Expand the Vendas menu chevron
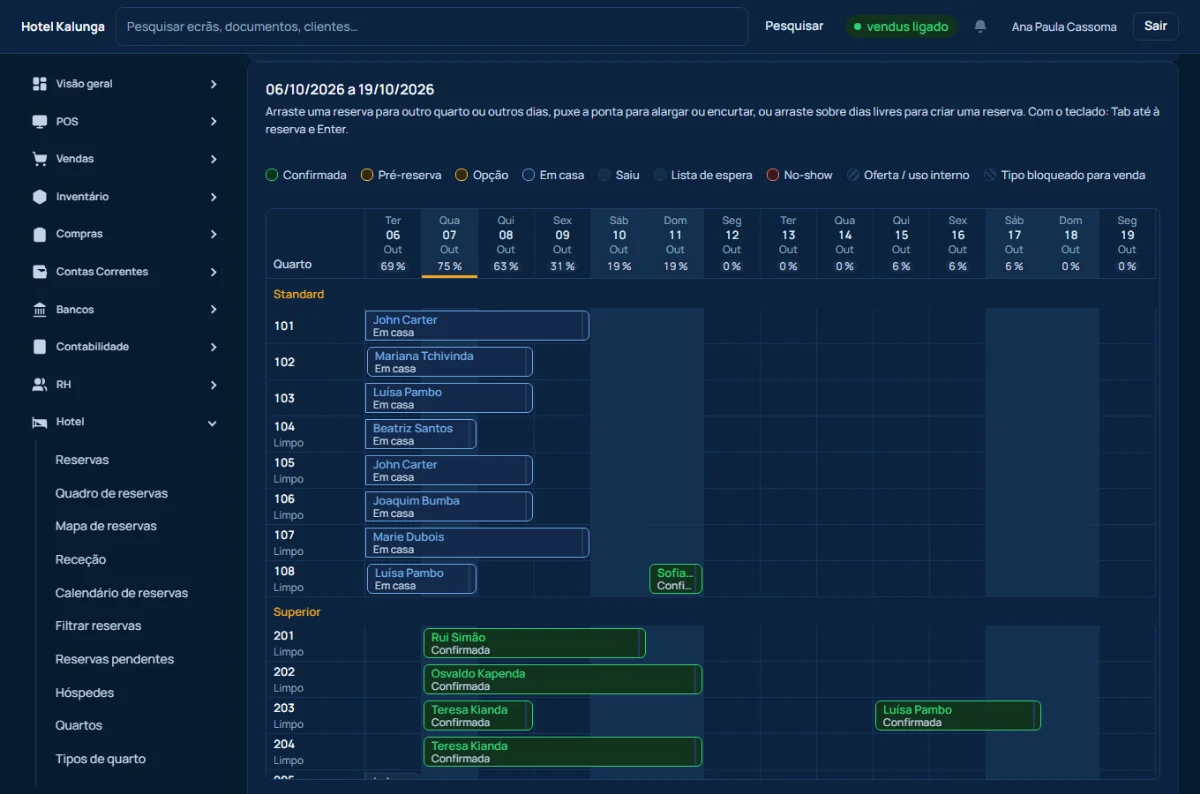This screenshot has height=794, width=1200. (x=213, y=159)
